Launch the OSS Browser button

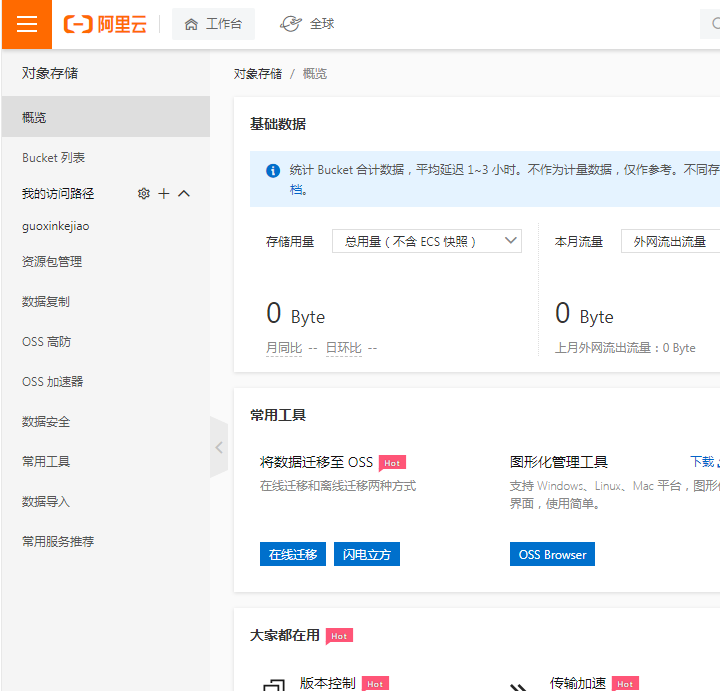[x=552, y=554]
